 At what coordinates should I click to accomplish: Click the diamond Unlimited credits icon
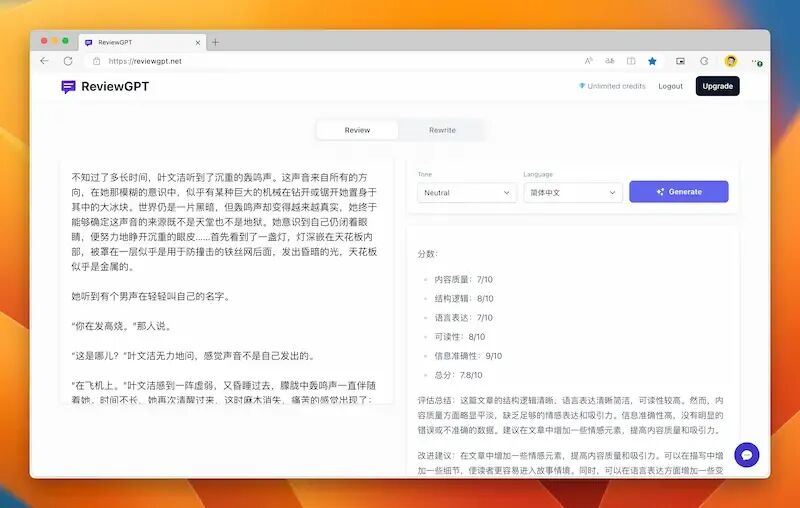(x=582, y=86)
